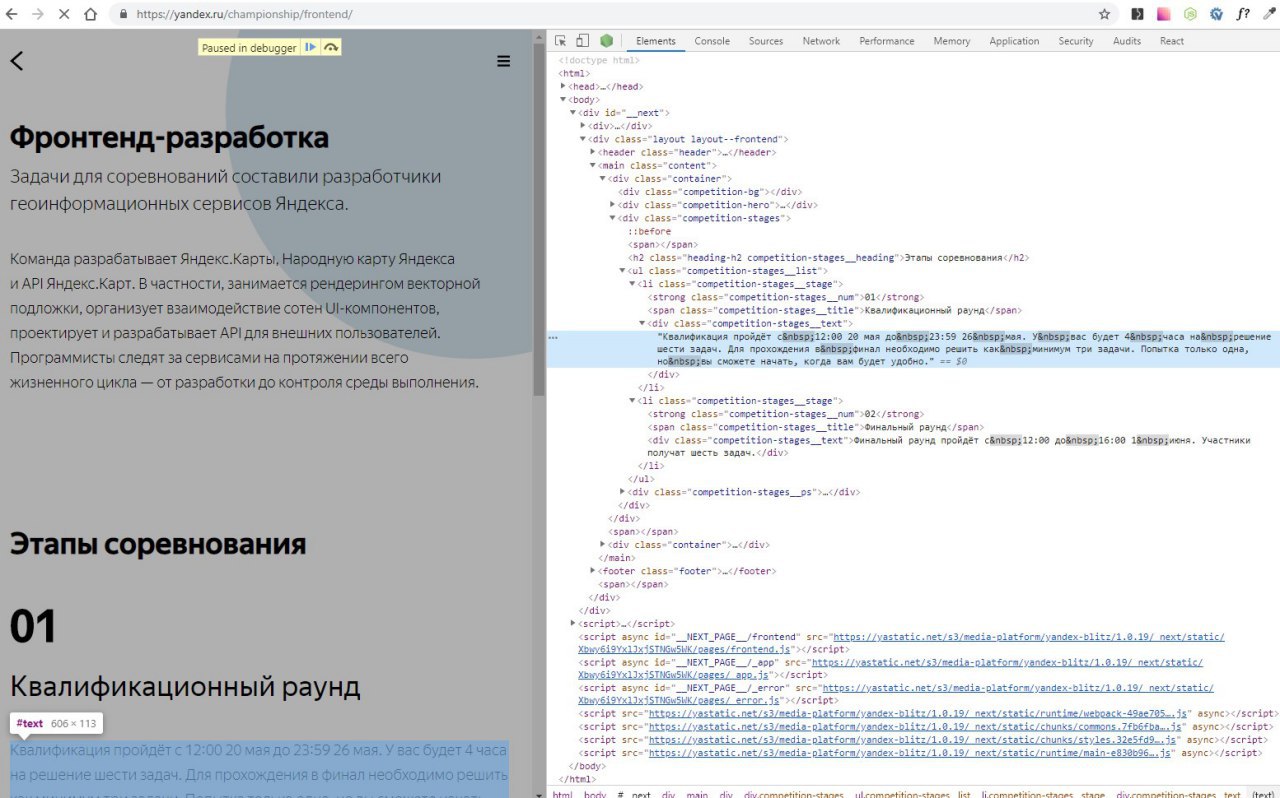Stop page loading with the X button
1280x798 pixels.
[x=64, y=14]
